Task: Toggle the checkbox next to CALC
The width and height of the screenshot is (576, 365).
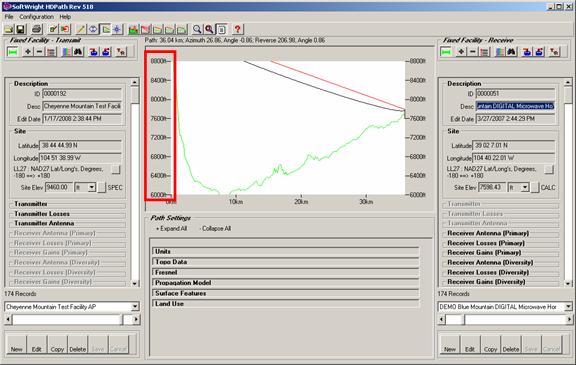Action: [535, 188]
